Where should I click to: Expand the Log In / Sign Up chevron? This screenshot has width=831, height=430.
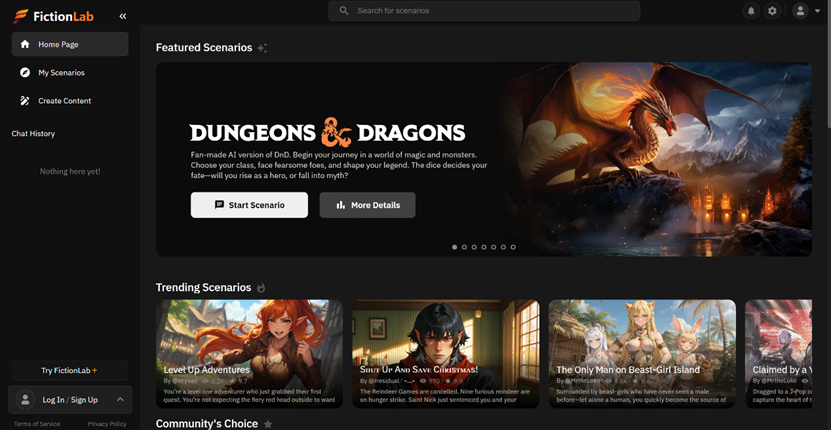tap(120, 400)
